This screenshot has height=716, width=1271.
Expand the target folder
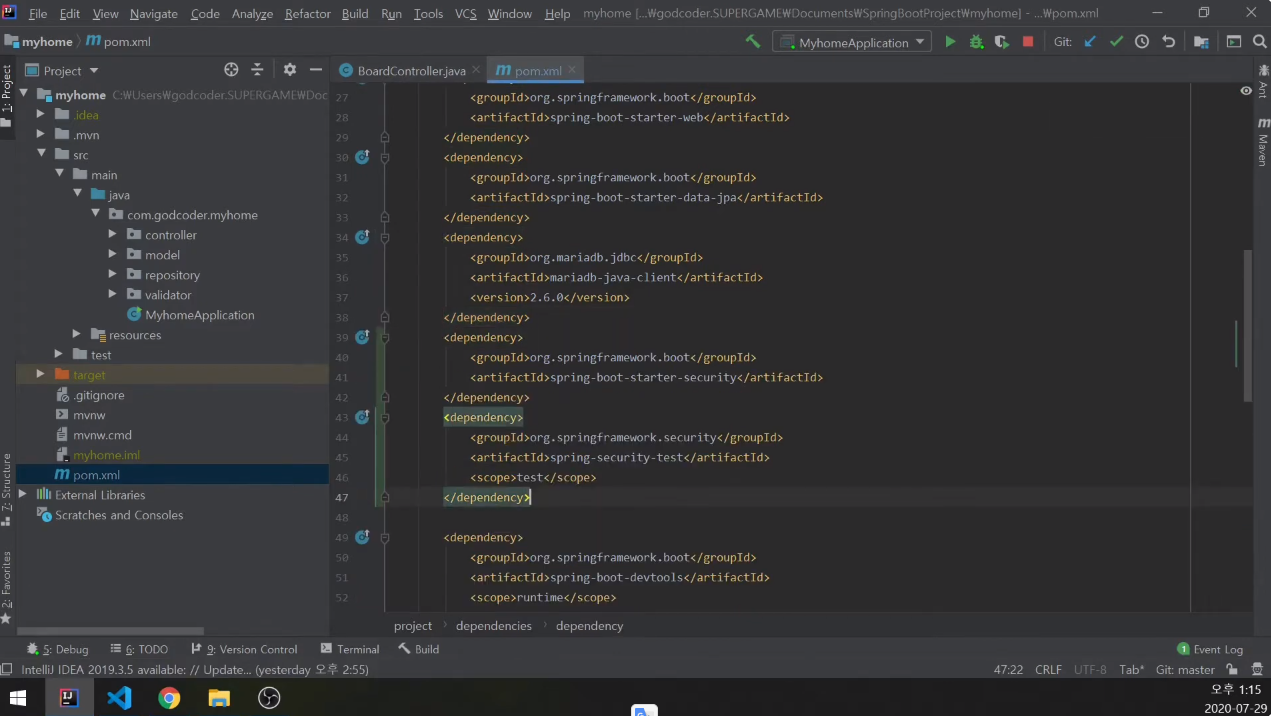tap(41, 375)
